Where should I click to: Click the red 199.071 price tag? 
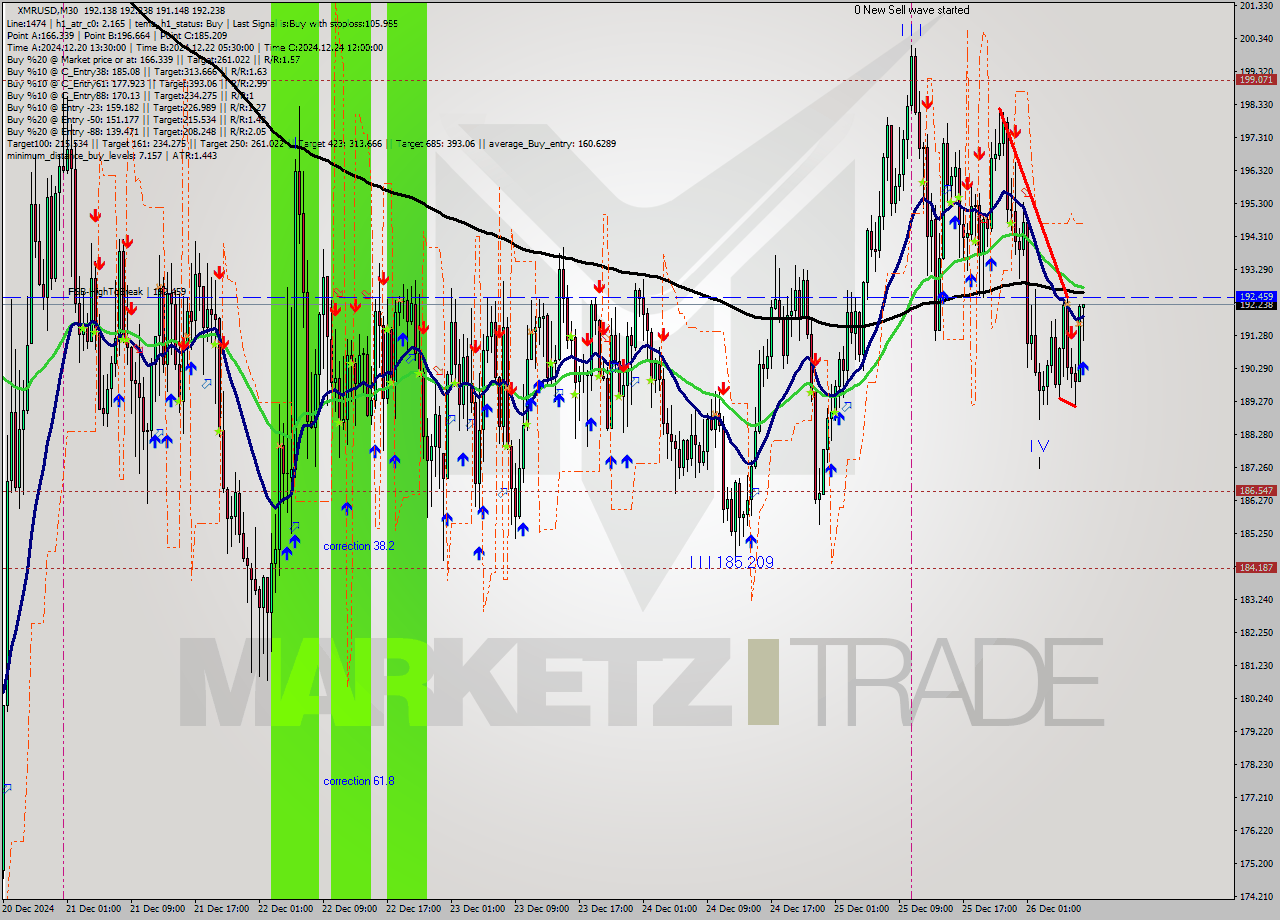(1256, 79)
